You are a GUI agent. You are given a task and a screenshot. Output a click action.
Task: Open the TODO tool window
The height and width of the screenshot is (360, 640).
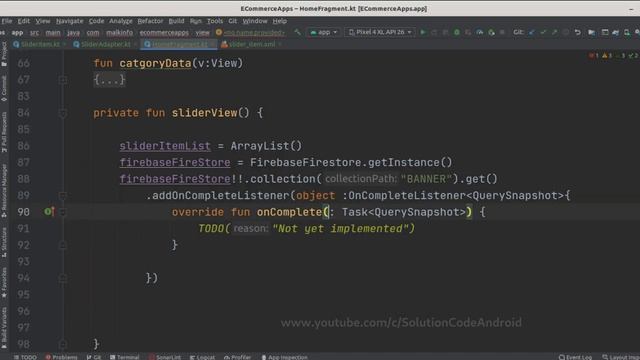click(x=25, y=357)
